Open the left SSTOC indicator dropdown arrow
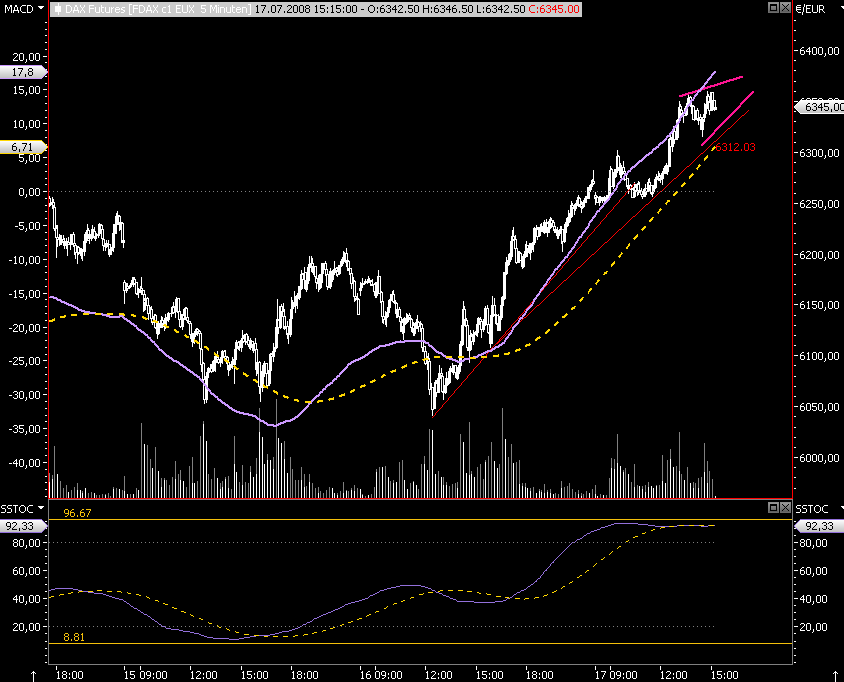This screenshot has height=682, width=844. pos(41,508)
